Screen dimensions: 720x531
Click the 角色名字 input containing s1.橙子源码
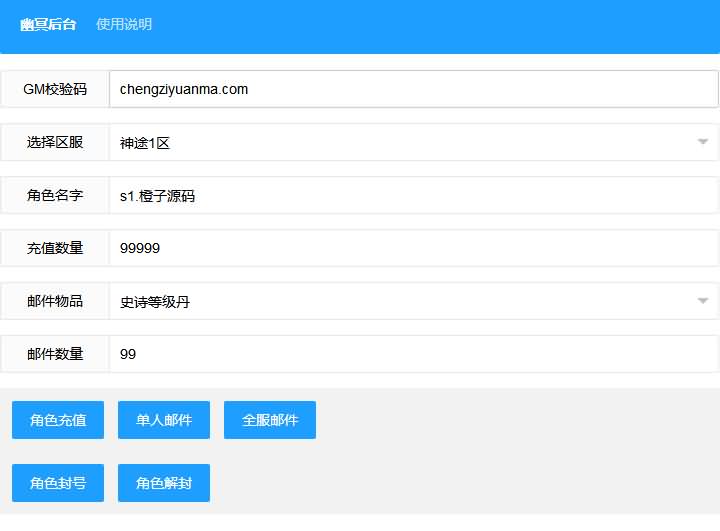(x=413, y=196)
